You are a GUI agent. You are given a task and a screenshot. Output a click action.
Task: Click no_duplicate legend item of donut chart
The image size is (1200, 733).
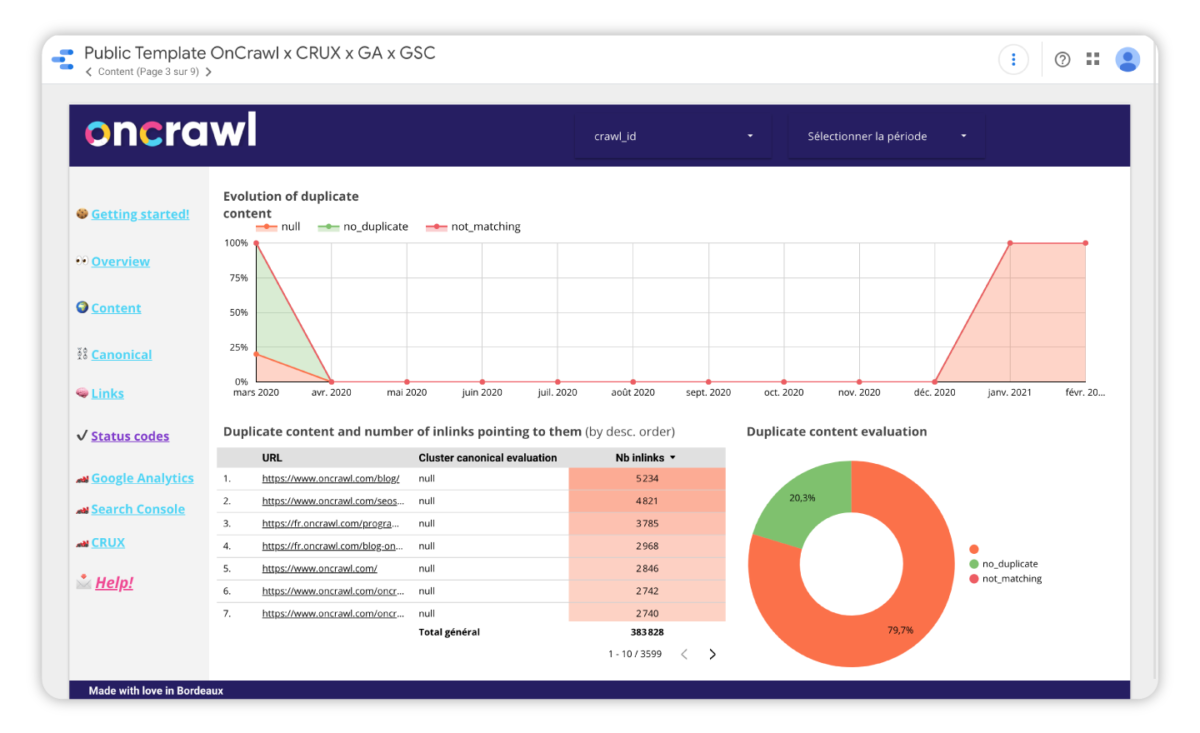tap(1003, 564)
